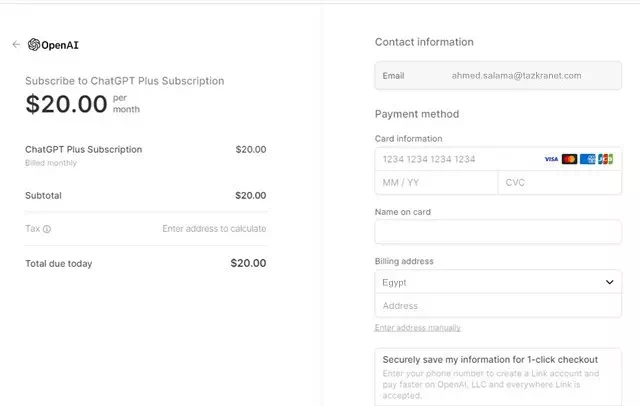Click the ChatGPT Plus Subscription line item

coord(145,155)
